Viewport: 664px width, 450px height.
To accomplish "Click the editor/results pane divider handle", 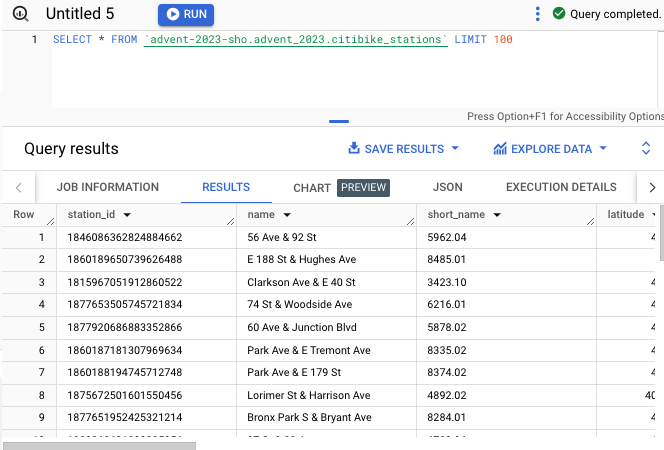I will [339, 121].
